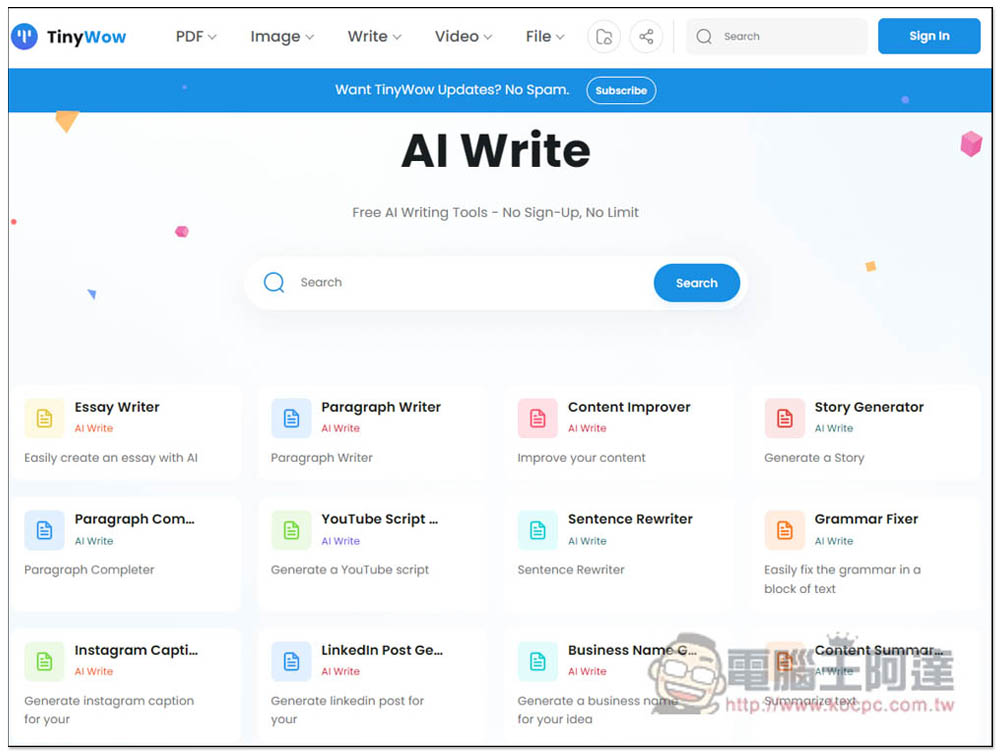1000x755 pixels.
Task: Open the Sentence Rewriter tool title
Action: click(x=630, y=519)
